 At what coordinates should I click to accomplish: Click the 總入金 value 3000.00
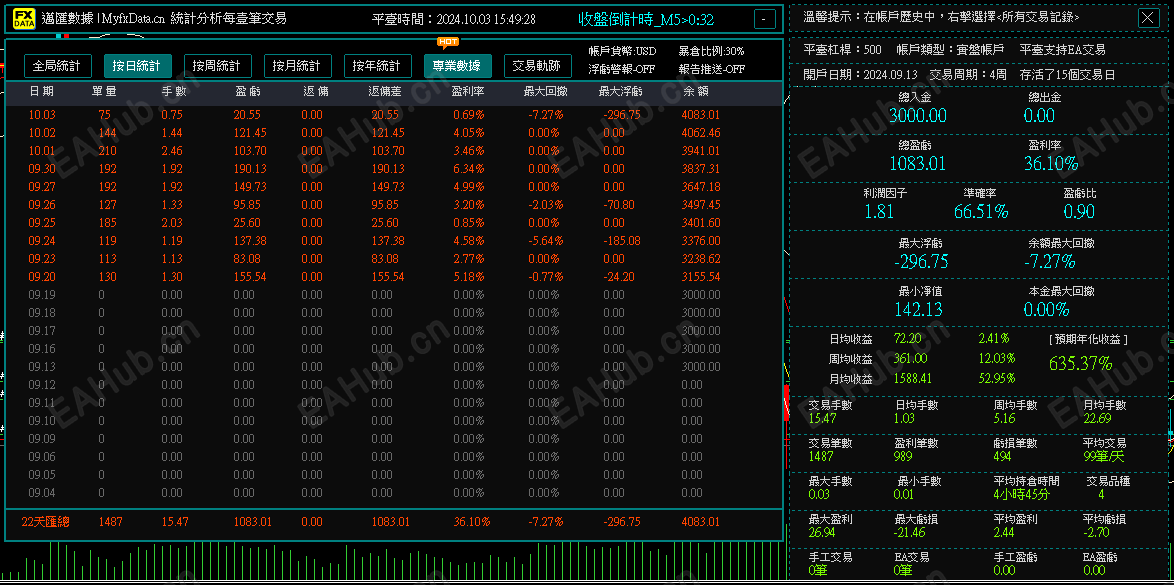[x=917, y=115]
